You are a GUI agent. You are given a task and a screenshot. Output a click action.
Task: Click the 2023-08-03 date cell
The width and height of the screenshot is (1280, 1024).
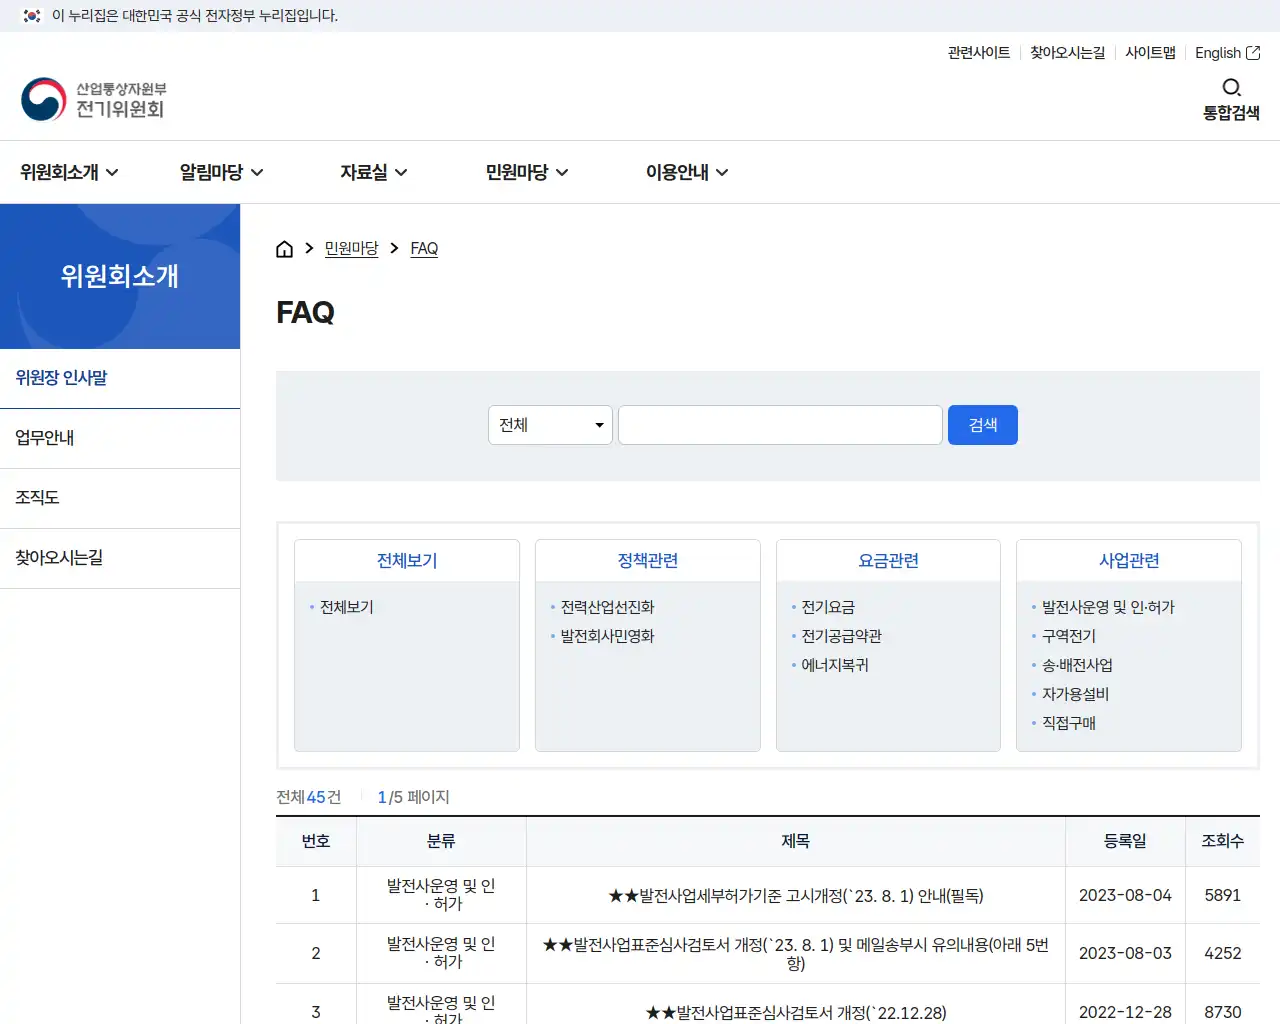[x=1125, y=953]
